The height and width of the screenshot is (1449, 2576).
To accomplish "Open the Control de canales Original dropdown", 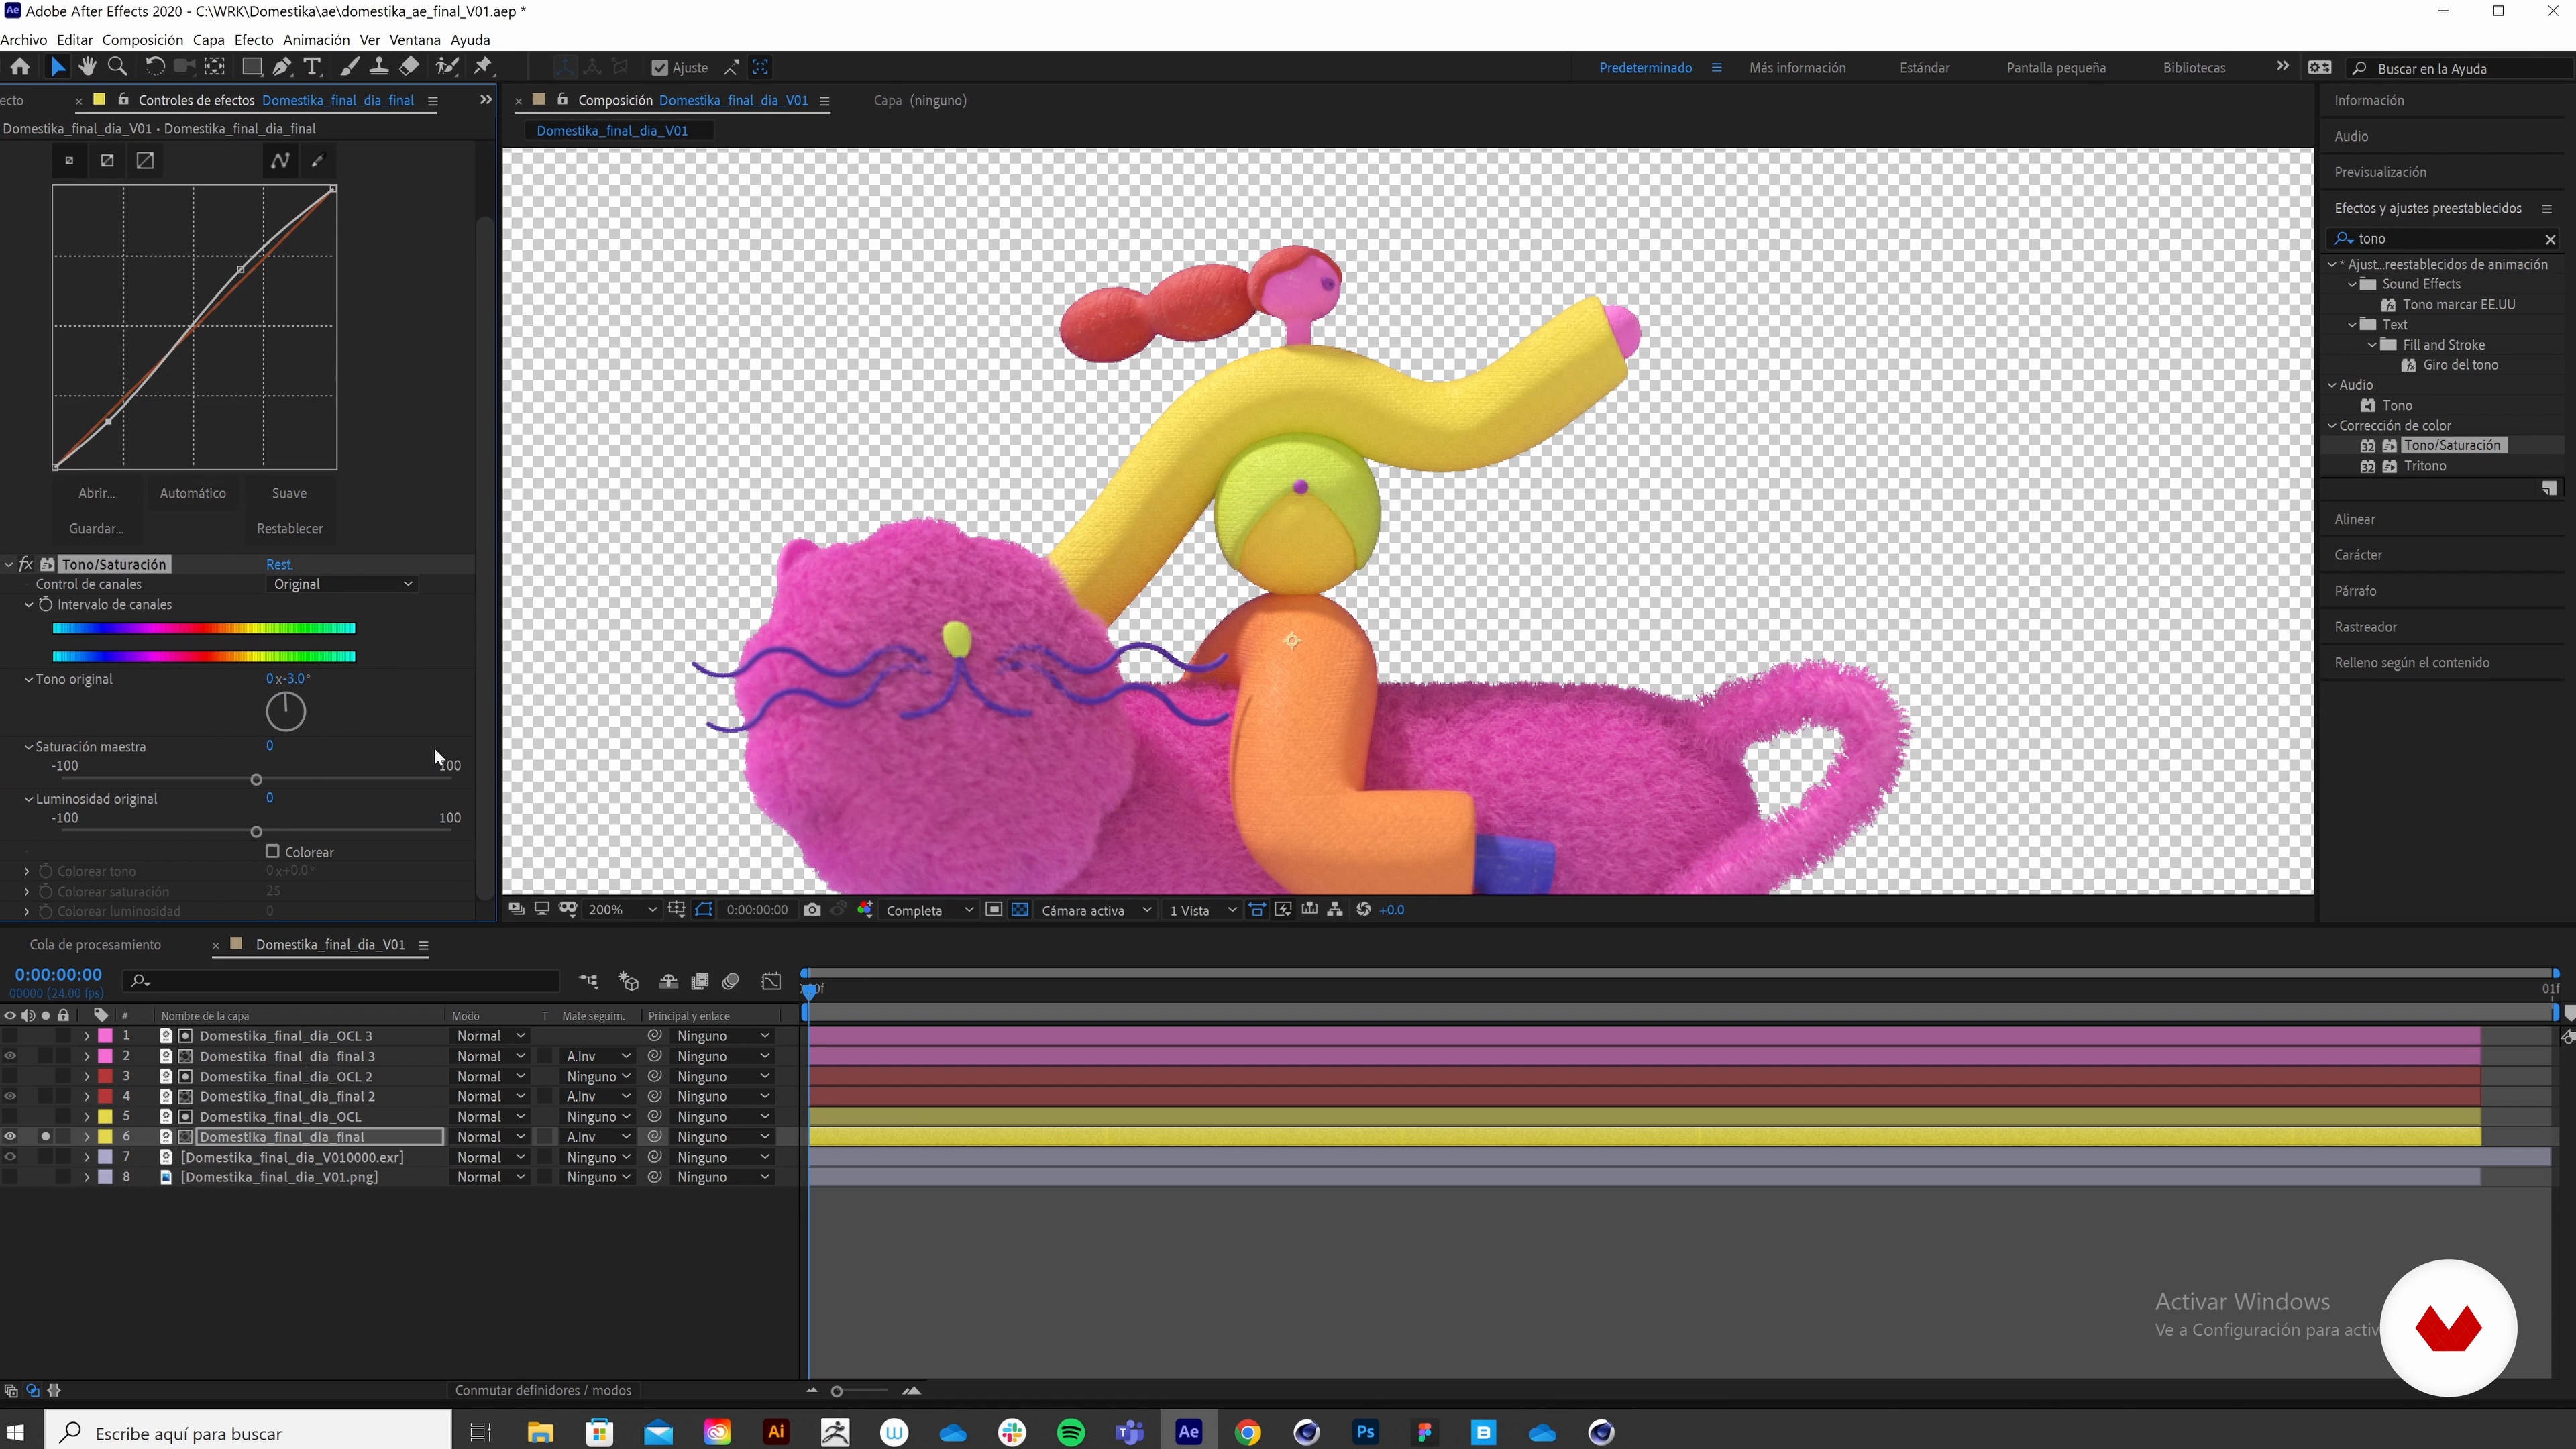I will click(343, 584).
